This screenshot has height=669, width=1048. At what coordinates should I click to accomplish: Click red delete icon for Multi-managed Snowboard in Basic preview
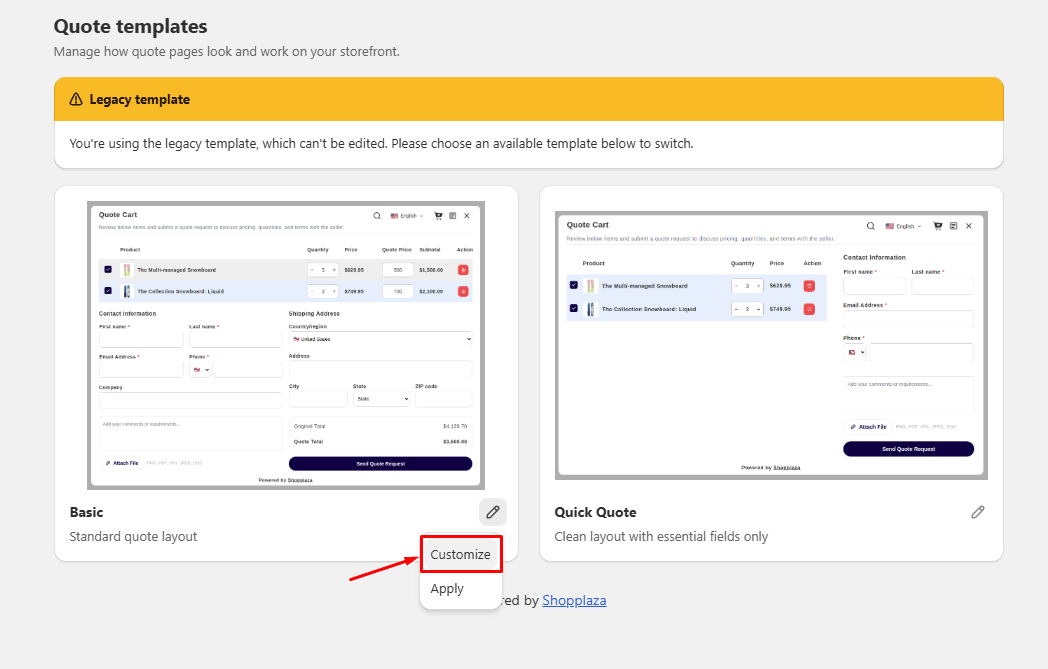[463, 270]
